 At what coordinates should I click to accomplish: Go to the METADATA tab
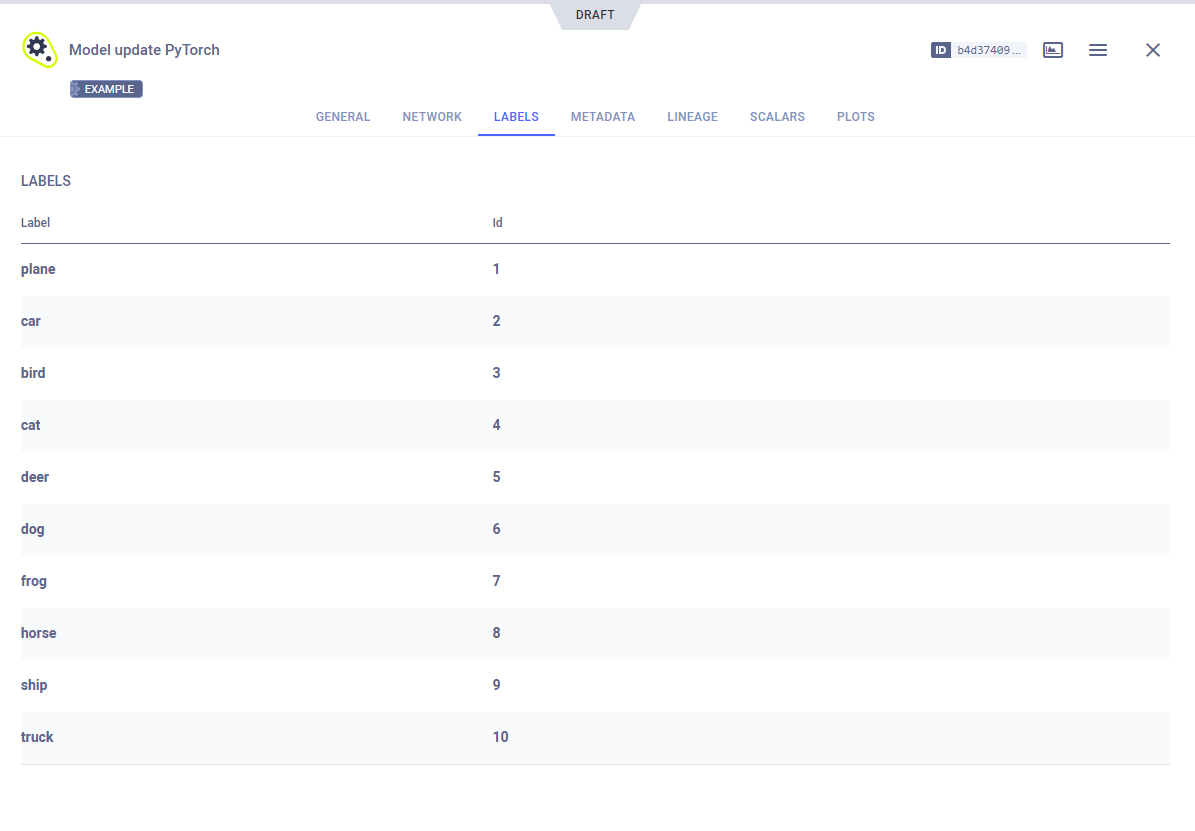[603, 117]
